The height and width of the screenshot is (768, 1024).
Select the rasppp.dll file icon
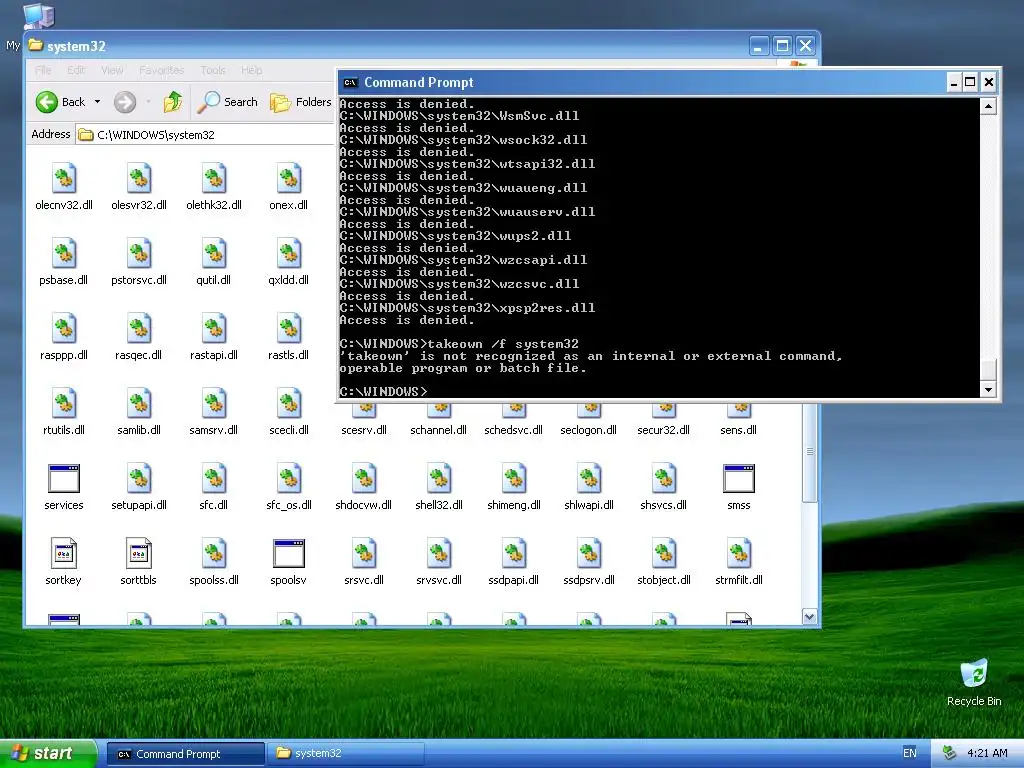[64, 328]
